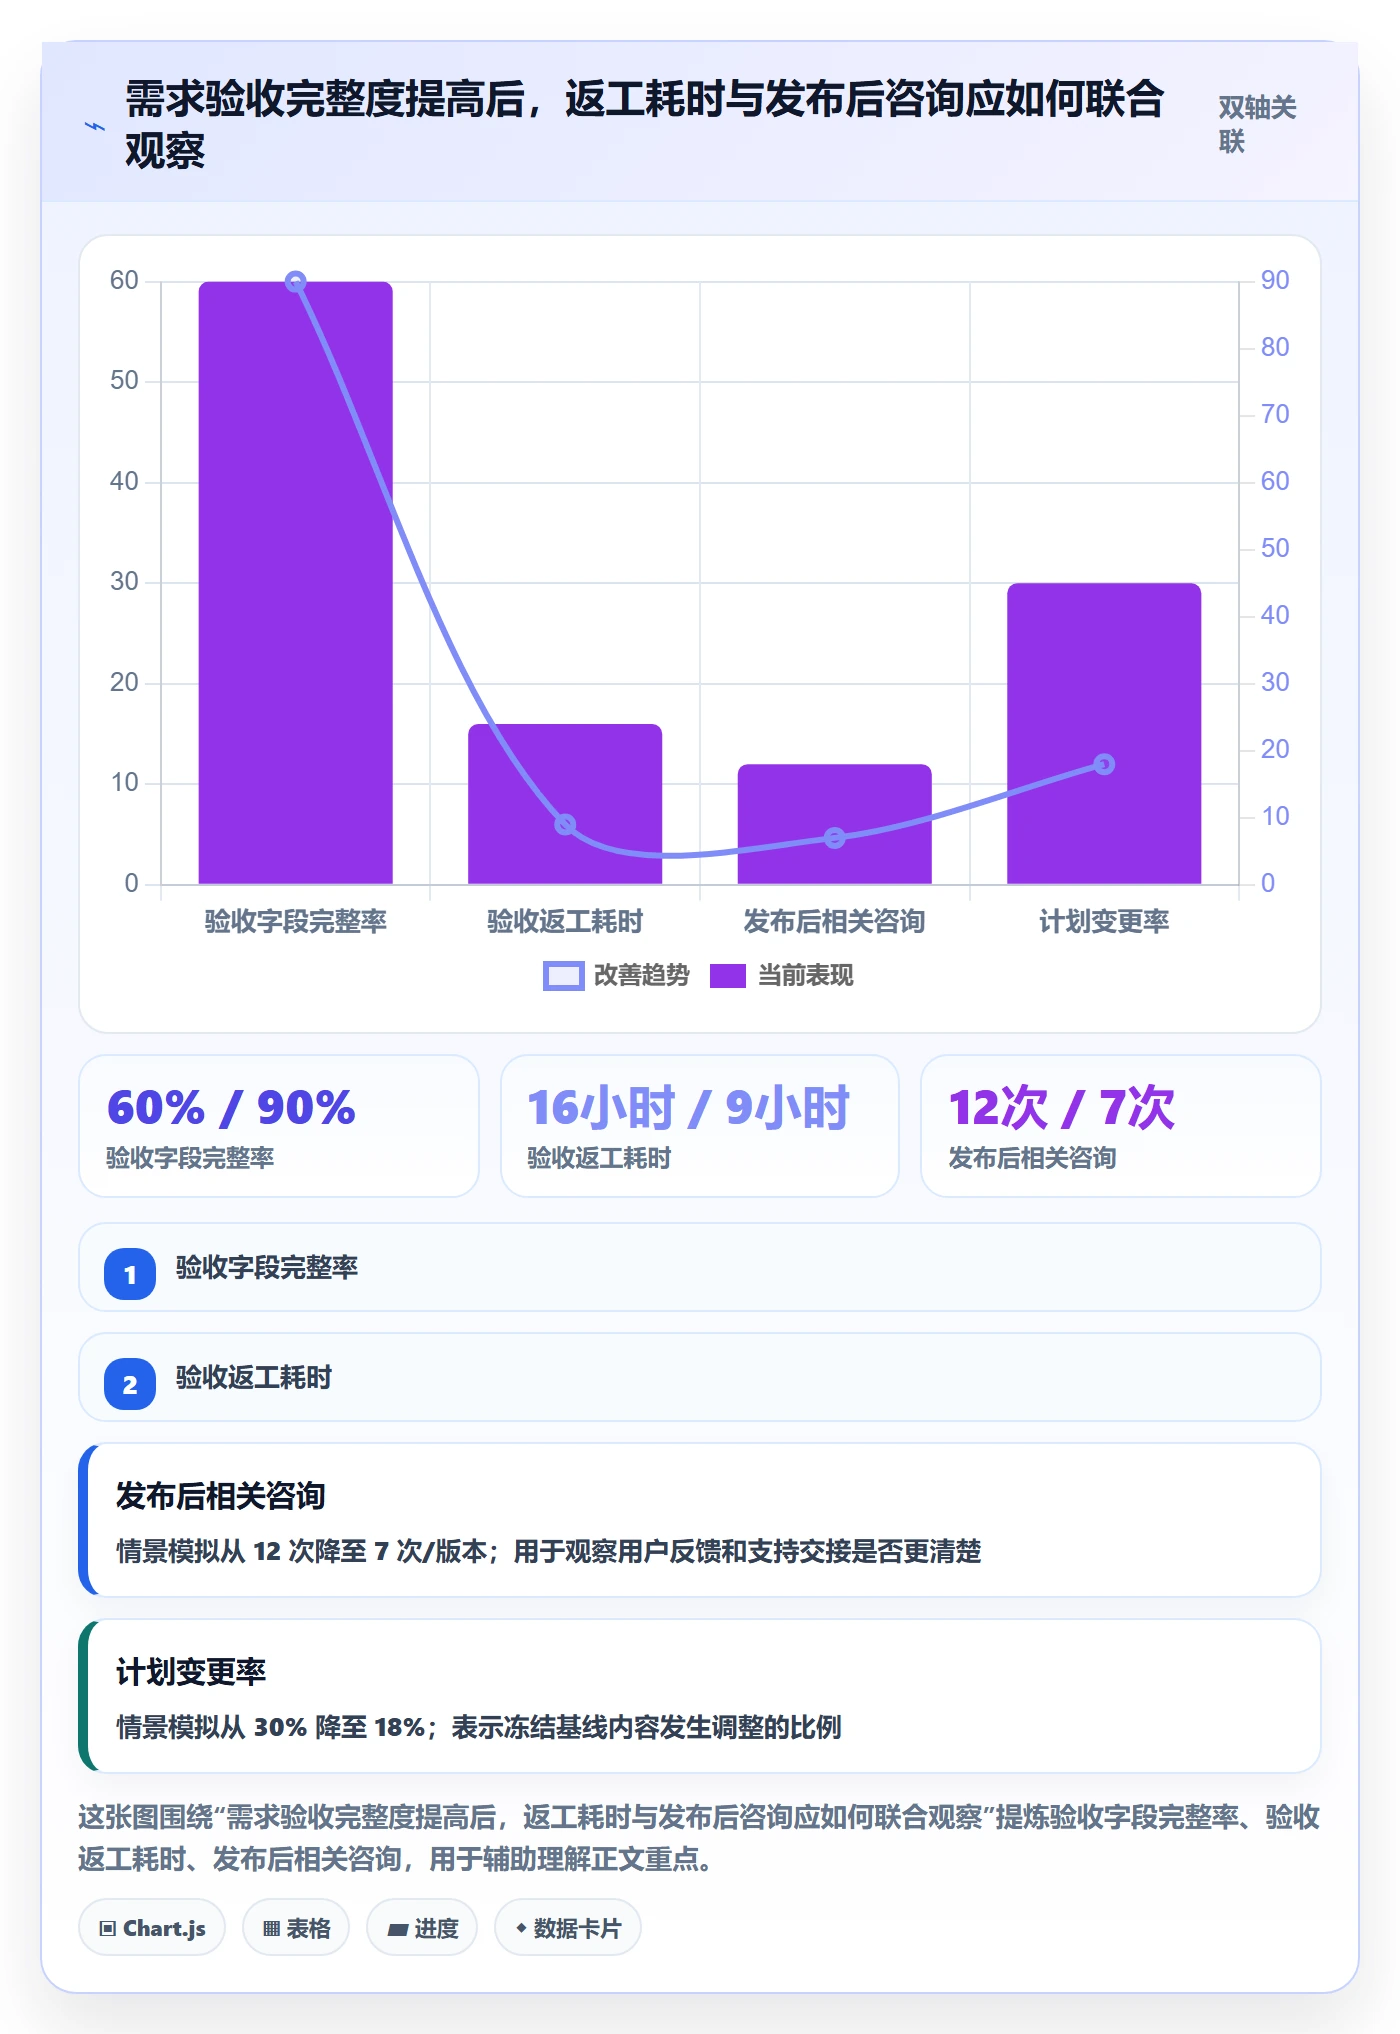Click the text about 12 次降至 7 次
The image size is (1400, 2034).
(548, 1551)
